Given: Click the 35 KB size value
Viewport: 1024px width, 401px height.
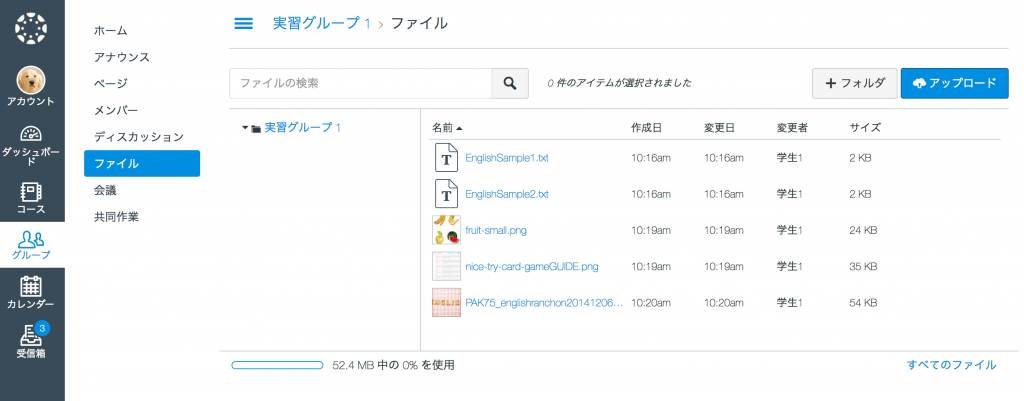Looking at the screenshot, I should point(863,266).
